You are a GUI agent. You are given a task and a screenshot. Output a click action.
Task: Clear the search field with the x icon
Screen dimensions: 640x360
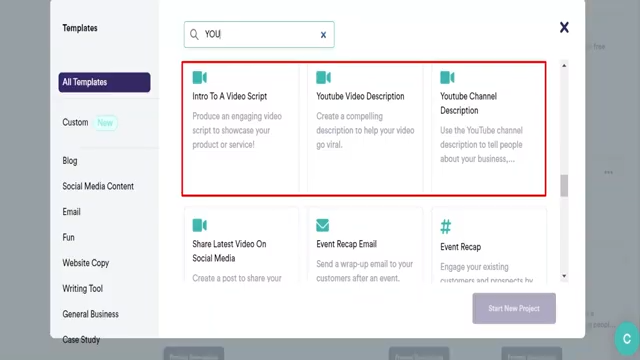click(323, 35)
